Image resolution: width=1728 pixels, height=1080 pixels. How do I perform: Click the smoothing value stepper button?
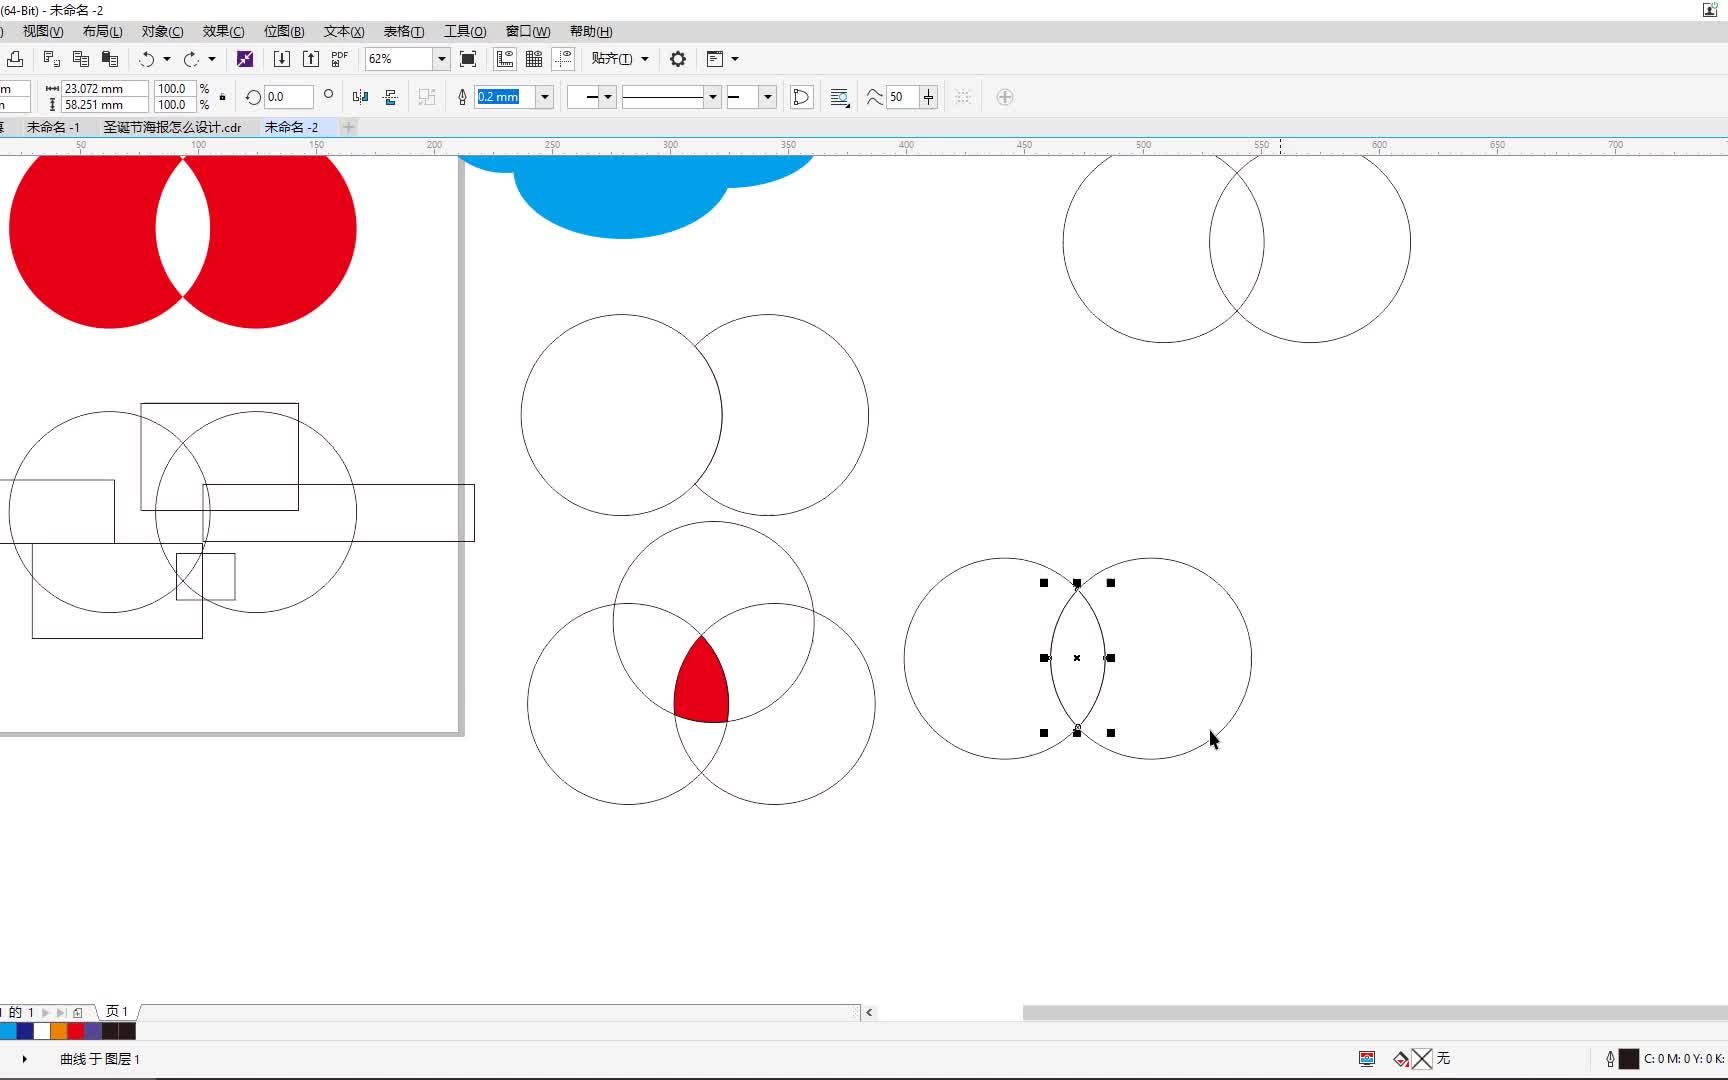[929, 97]
